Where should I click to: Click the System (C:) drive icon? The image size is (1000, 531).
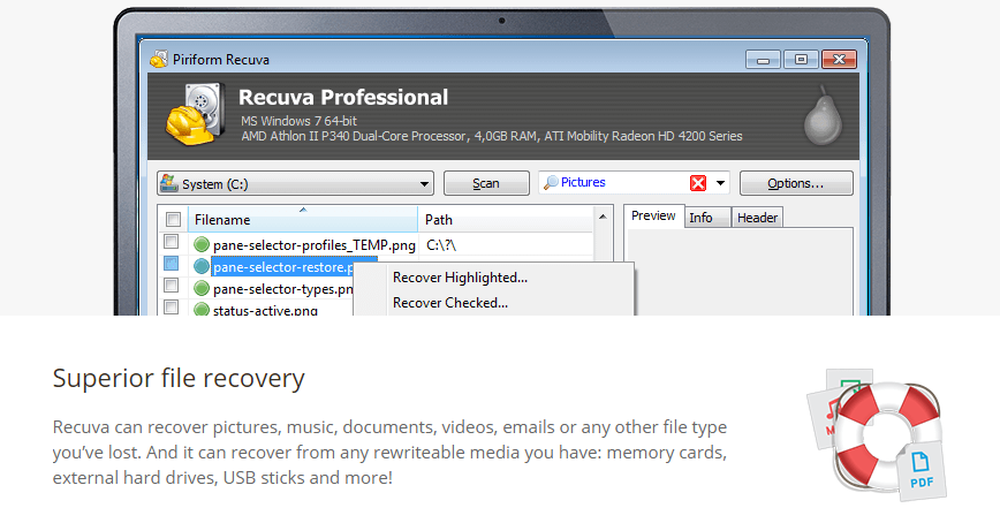point(169,183)
